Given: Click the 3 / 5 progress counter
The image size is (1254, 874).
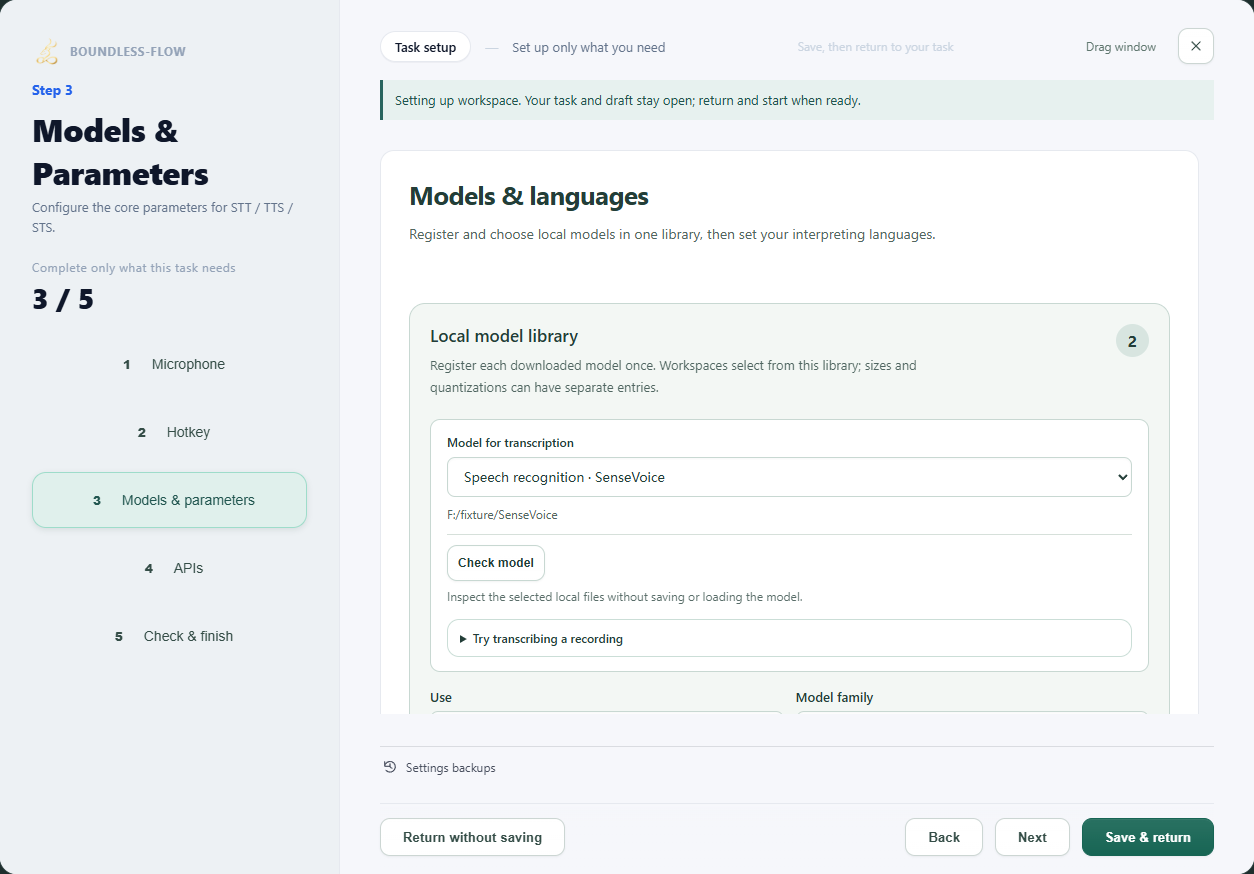Looking at the screenshot, I should (63, 299).
